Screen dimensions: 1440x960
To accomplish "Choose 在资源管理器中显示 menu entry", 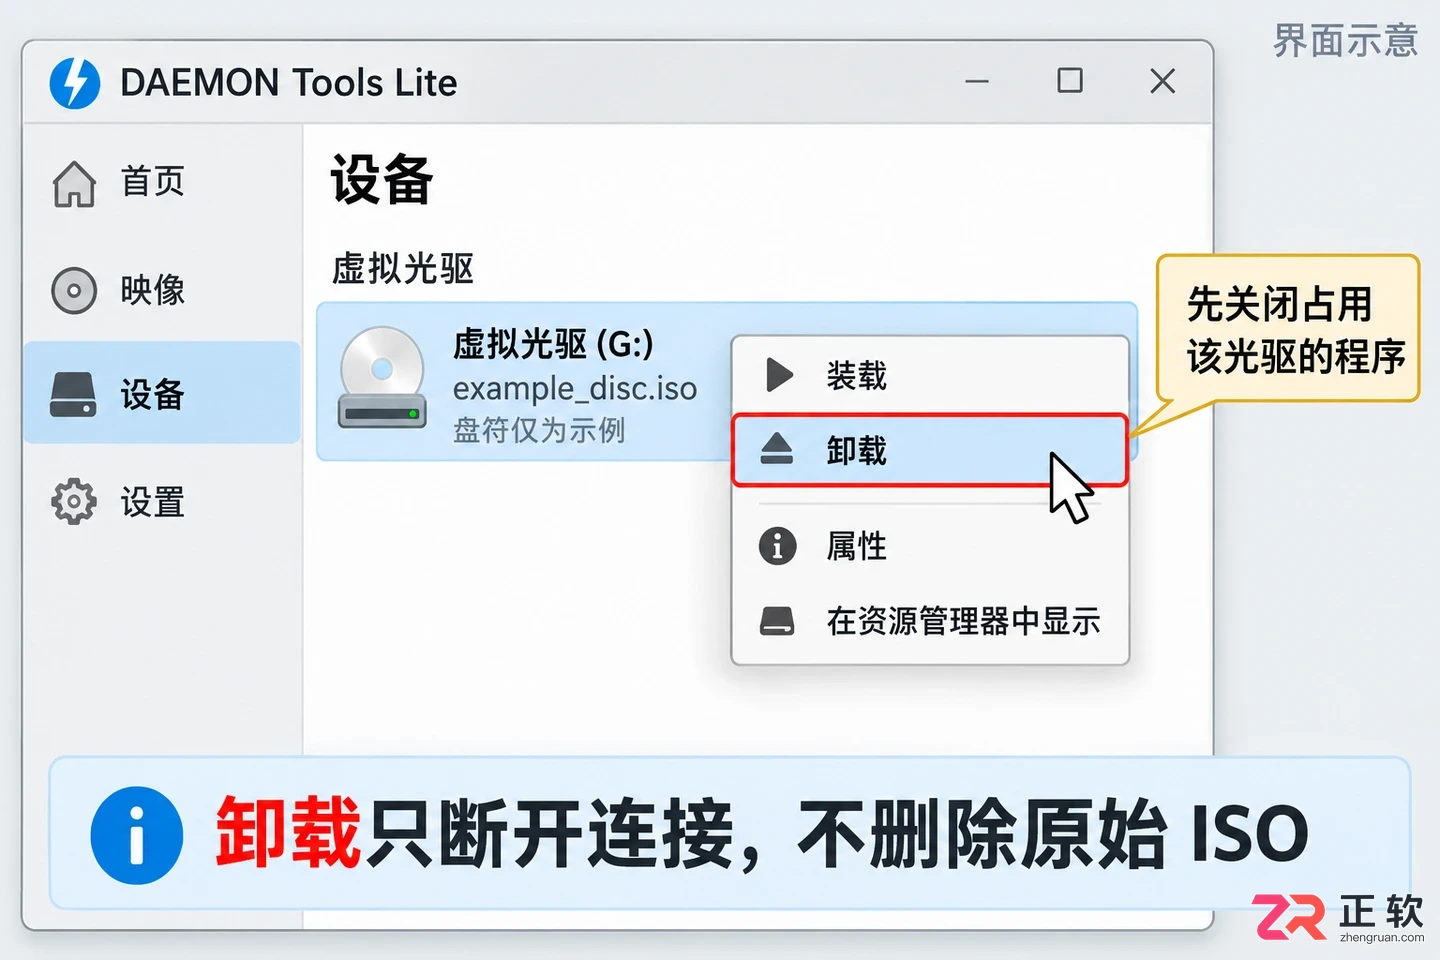I will [x=964, y=621].
